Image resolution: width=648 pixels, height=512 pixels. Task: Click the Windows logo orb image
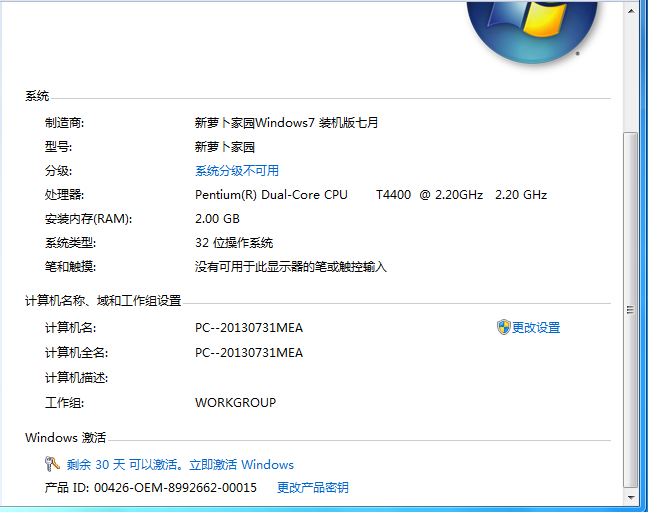532,31
